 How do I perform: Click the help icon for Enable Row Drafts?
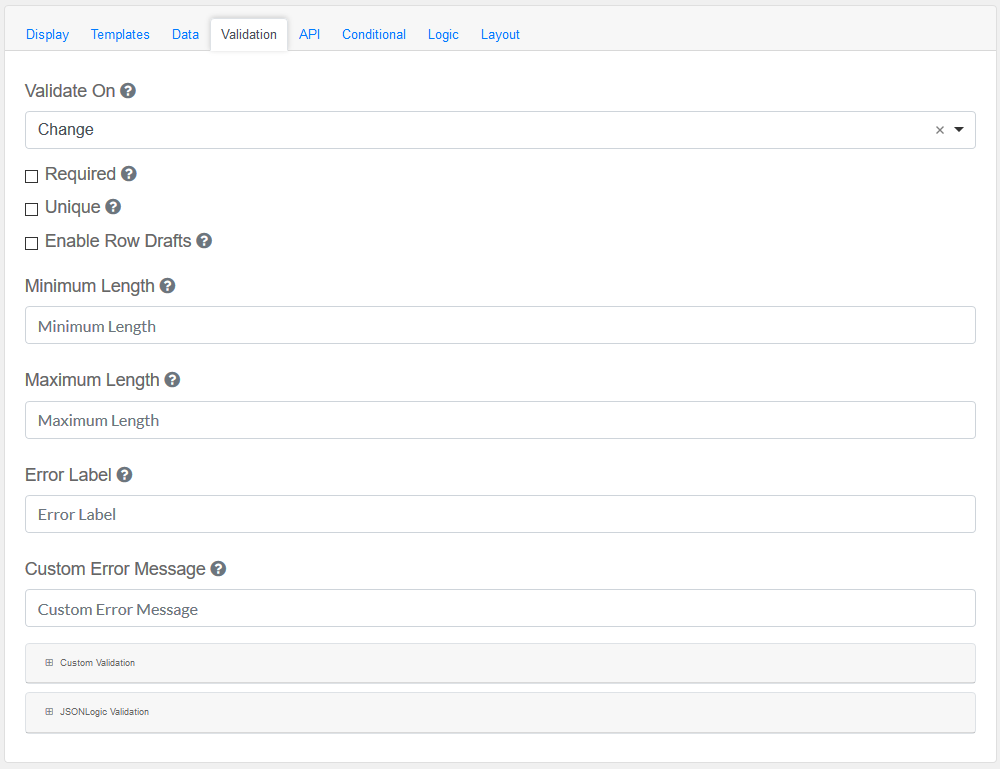click(x=204, y=241)
